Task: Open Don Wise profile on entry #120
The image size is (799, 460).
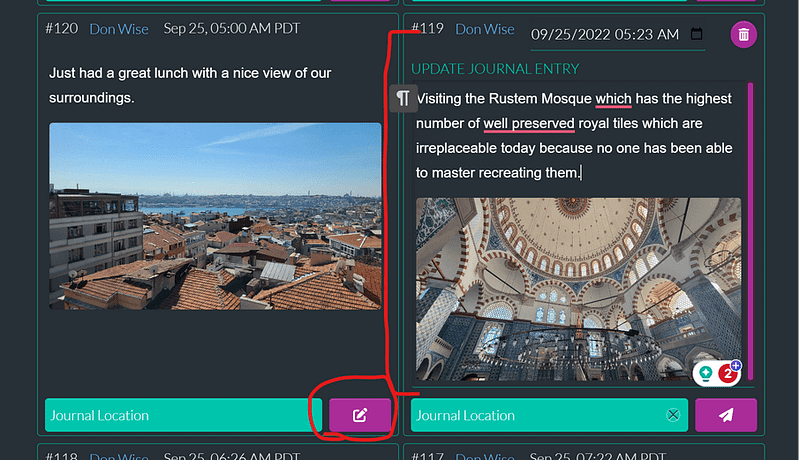Action: [x=119, y=29]
